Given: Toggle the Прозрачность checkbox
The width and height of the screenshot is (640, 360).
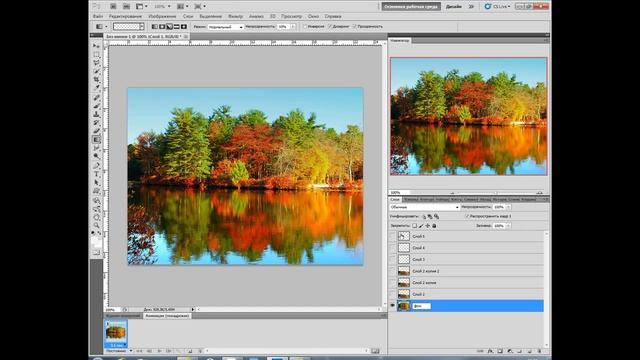Looking at the screenshot, I should [354, 27].
